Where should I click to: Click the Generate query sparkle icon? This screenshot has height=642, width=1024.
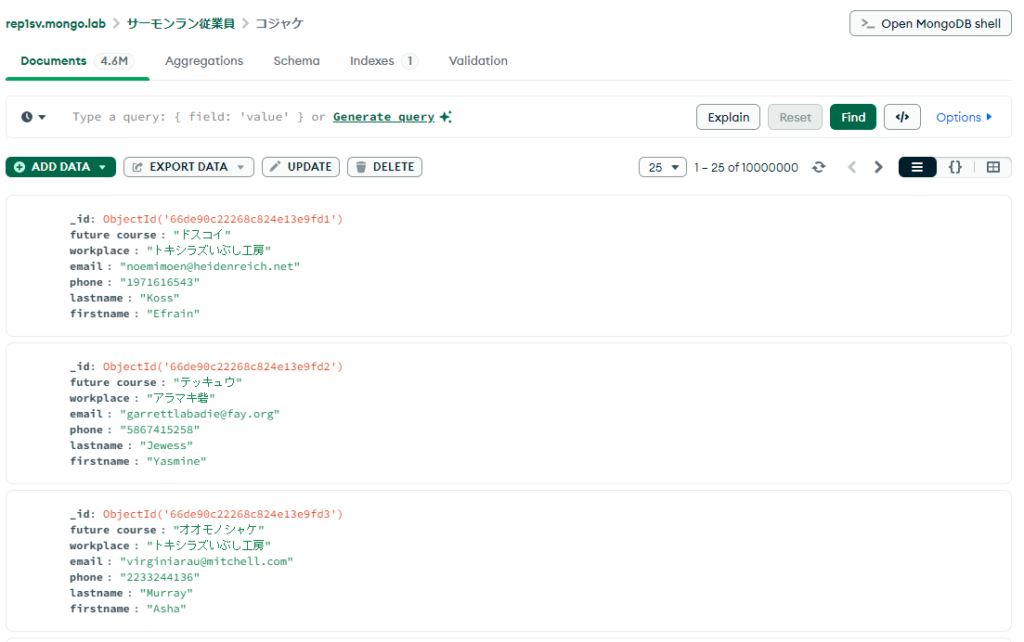tap(446, 117)
